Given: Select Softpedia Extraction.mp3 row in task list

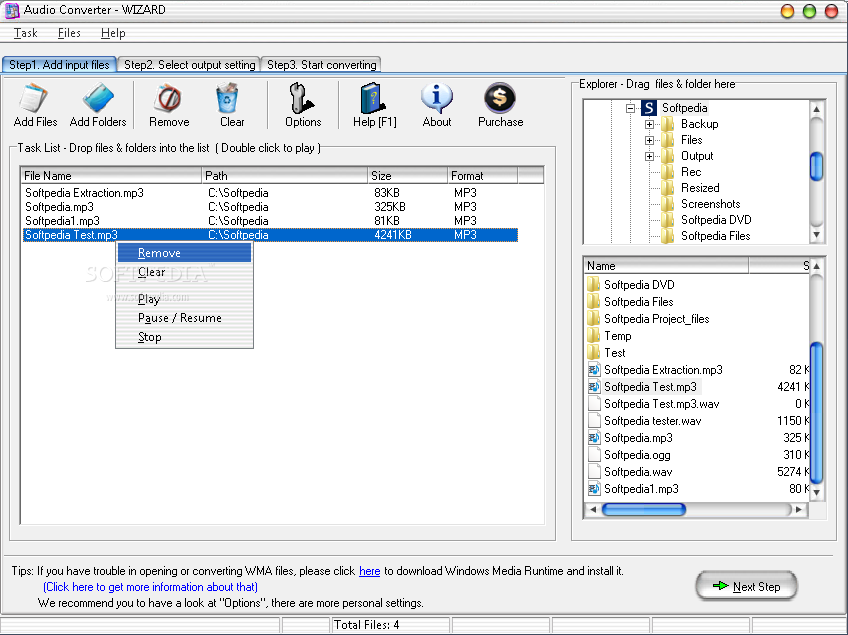Looking at the screenshot, I should [270, 193].
